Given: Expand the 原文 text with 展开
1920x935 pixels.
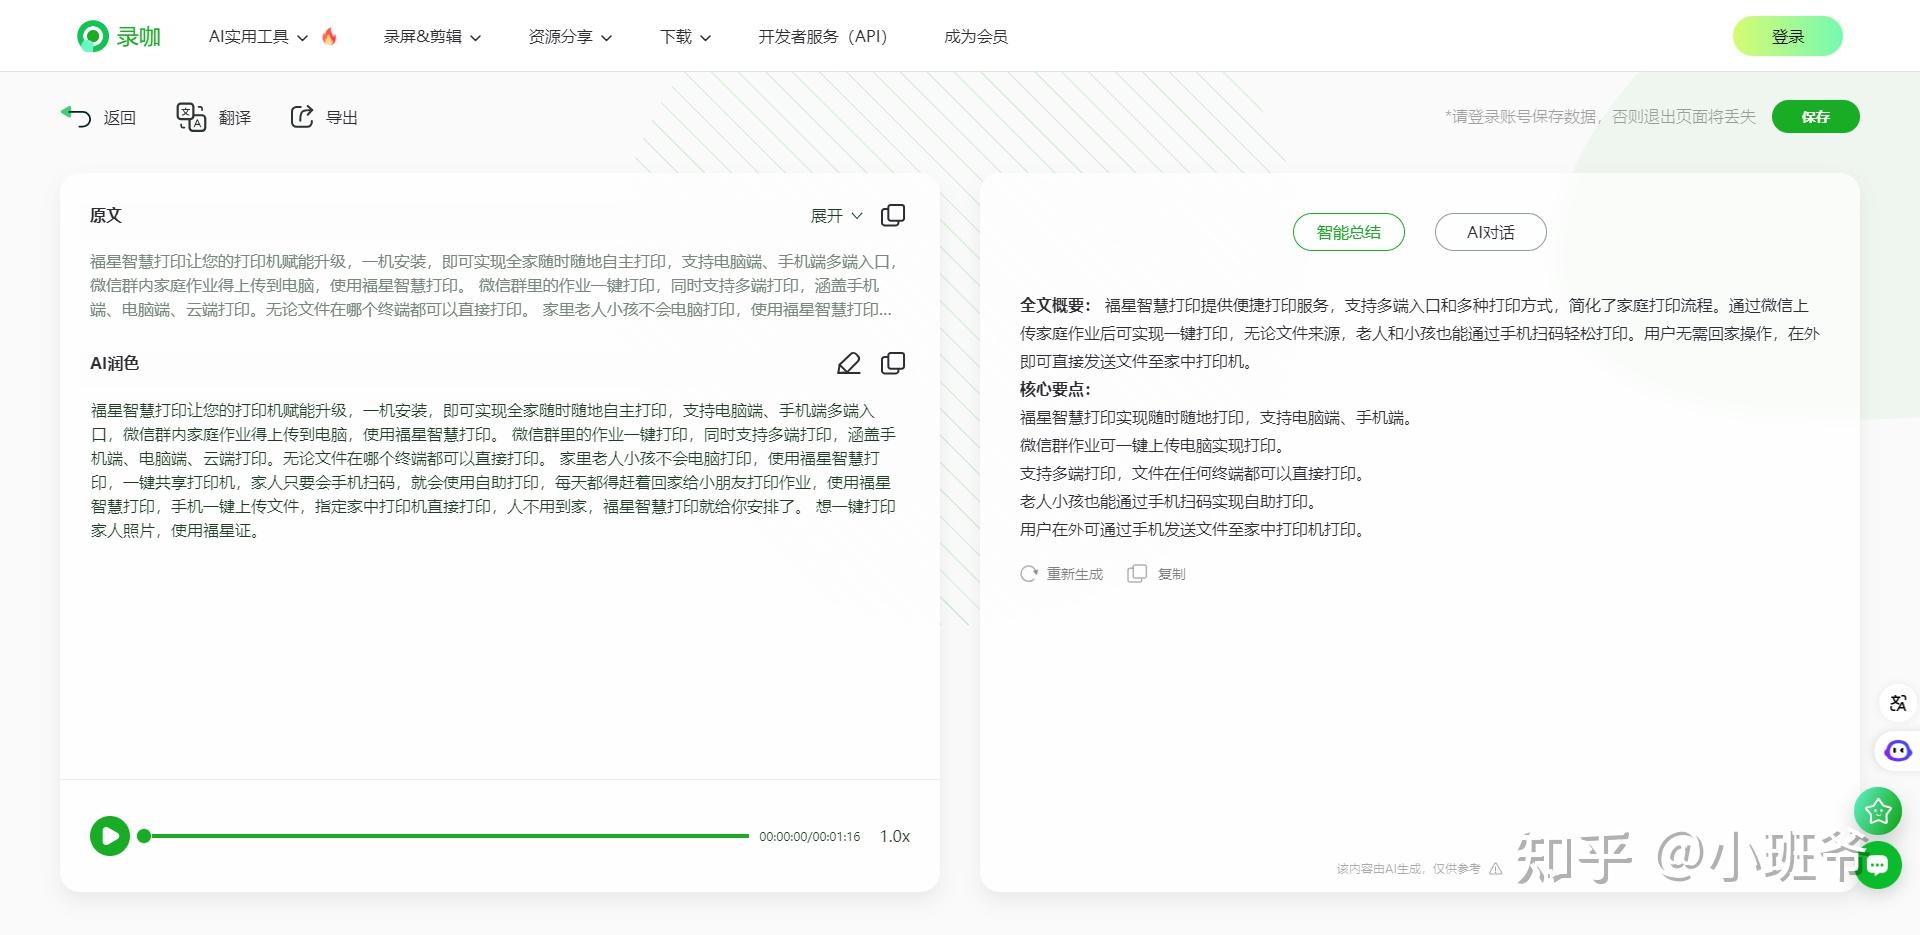Looking at the screenshot, I should 836,216.
